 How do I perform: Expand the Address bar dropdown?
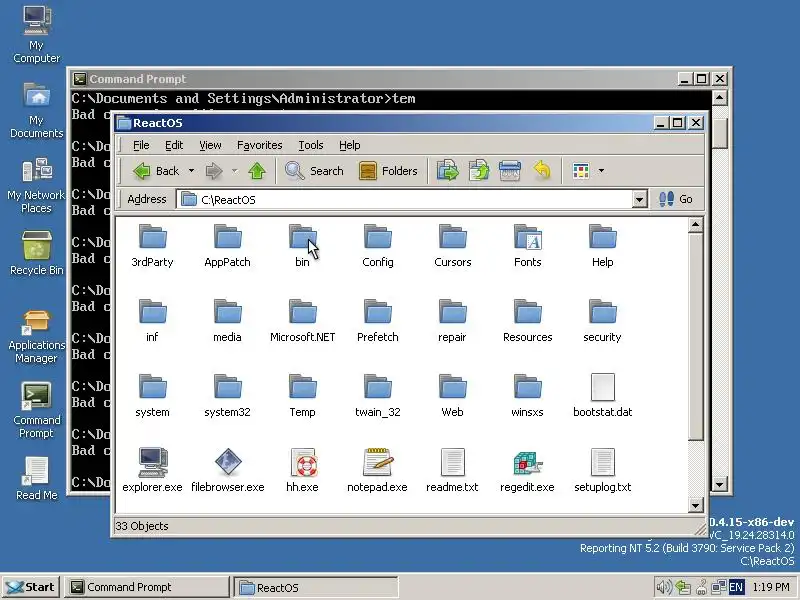pos(639,199)
